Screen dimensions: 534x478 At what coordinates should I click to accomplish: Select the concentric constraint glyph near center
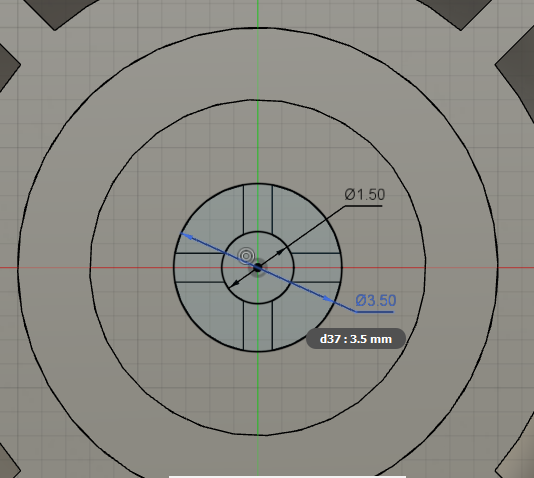click(246, 256)
